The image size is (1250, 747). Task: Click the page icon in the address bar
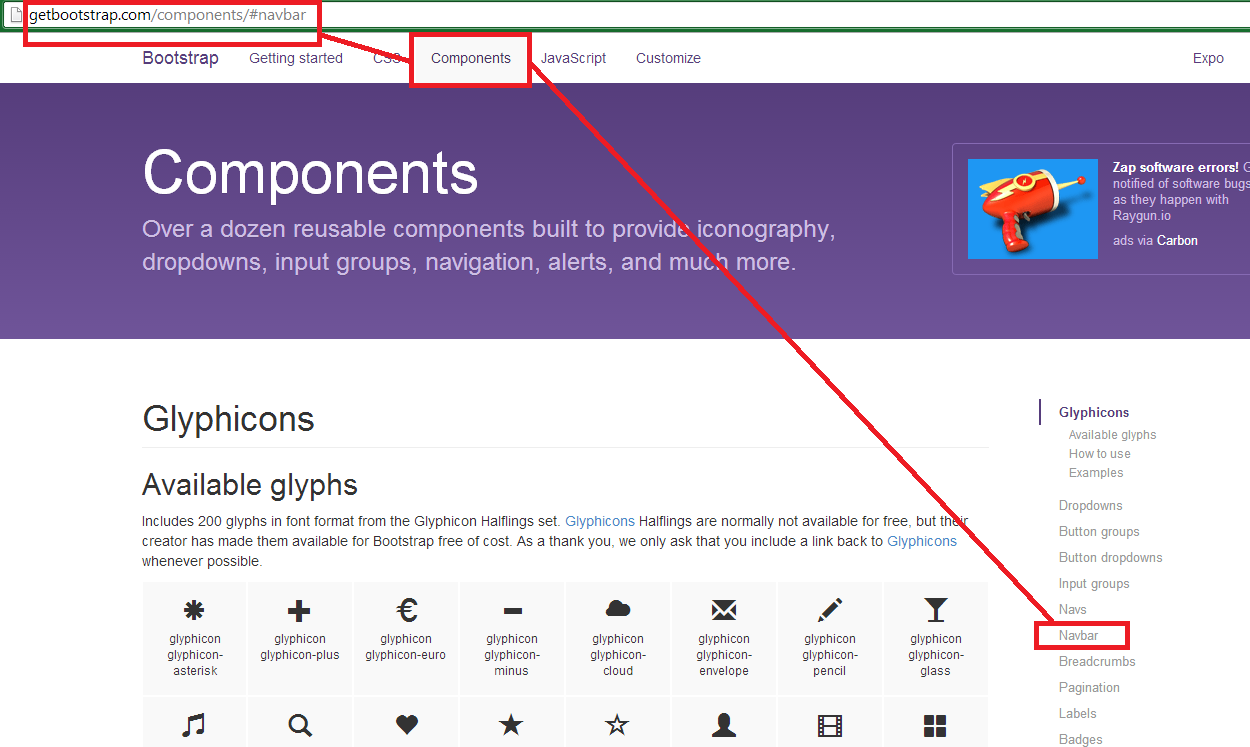pyautogui.click(x=15, y=15)
